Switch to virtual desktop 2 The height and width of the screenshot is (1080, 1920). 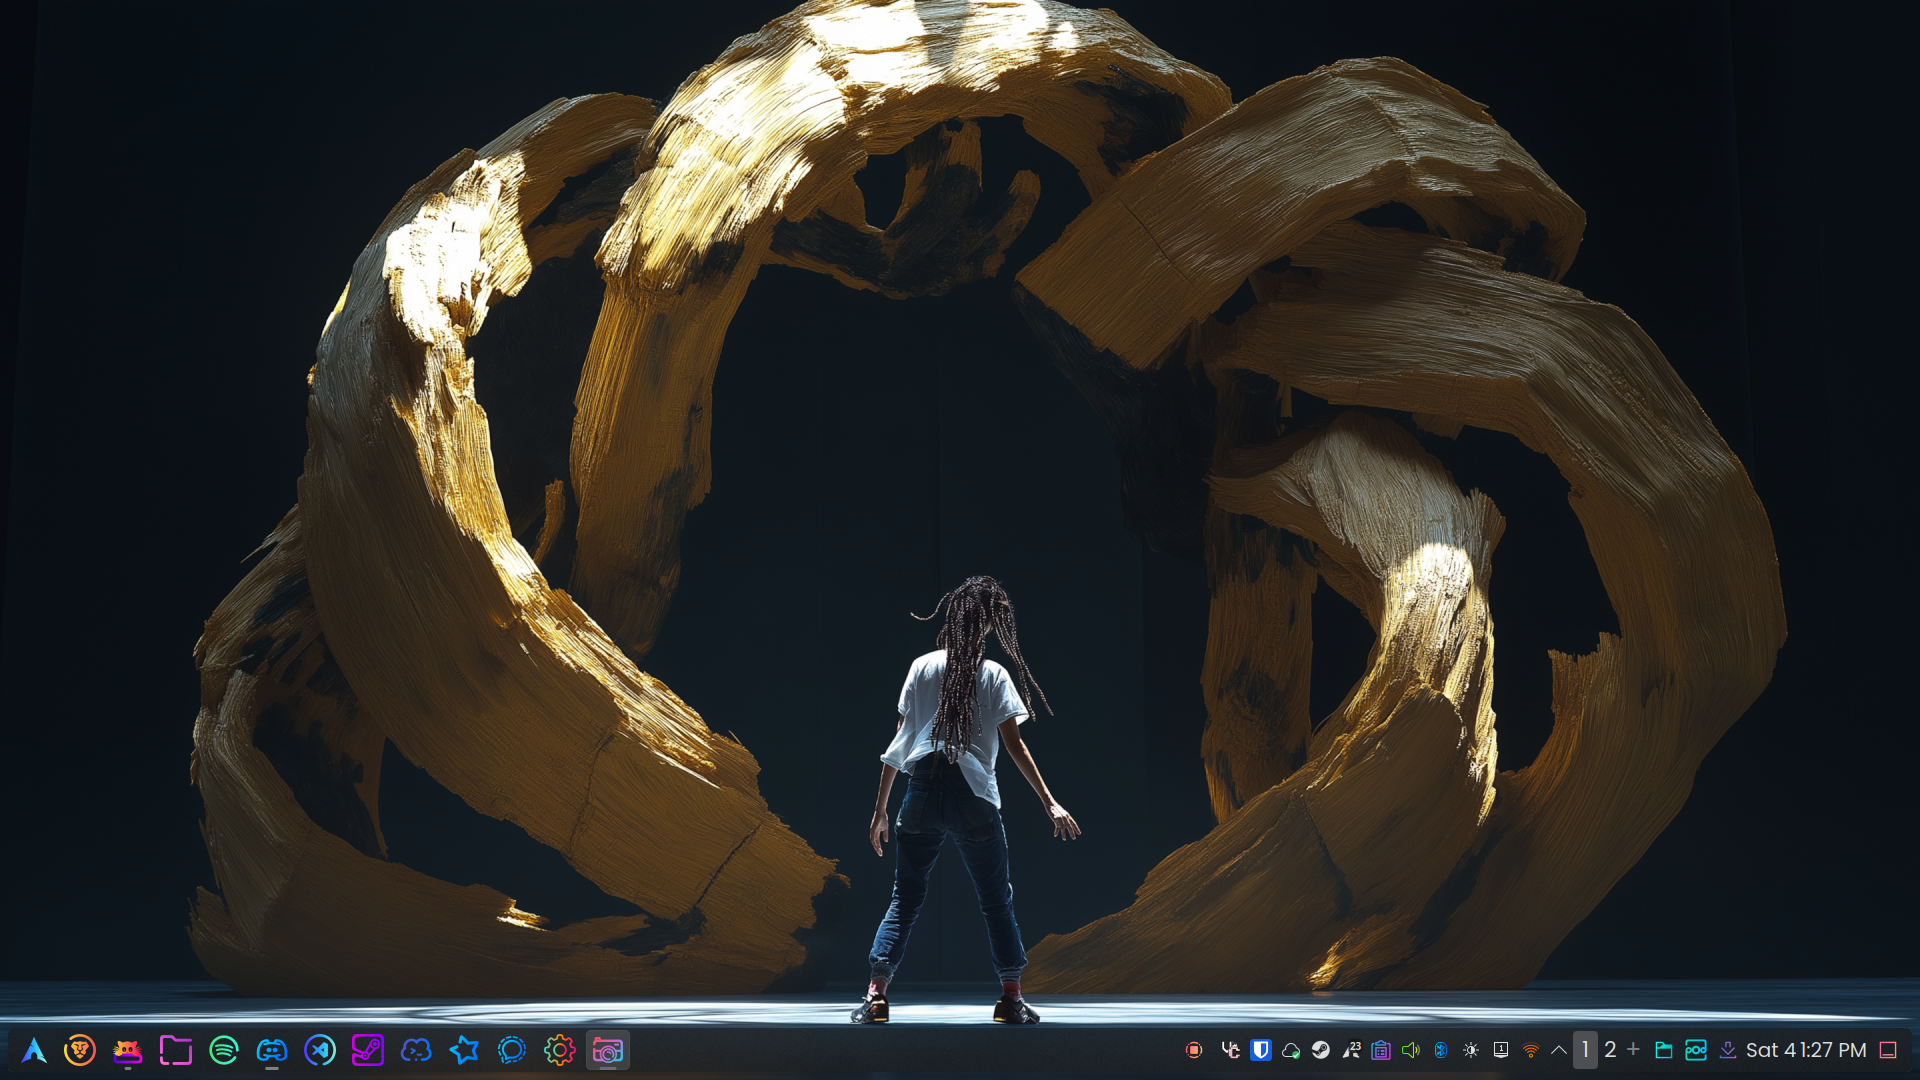tap(1611, 1050)
